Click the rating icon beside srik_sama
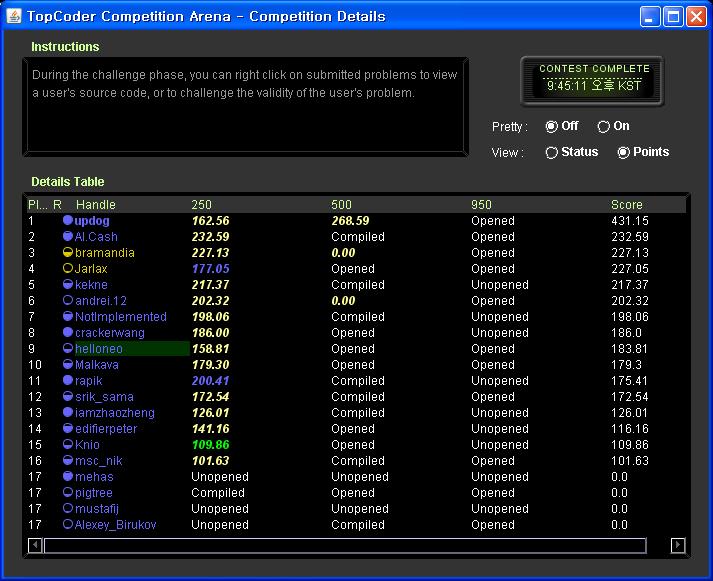This screenshot has height=581, width=713. click(x=68, y=396)
